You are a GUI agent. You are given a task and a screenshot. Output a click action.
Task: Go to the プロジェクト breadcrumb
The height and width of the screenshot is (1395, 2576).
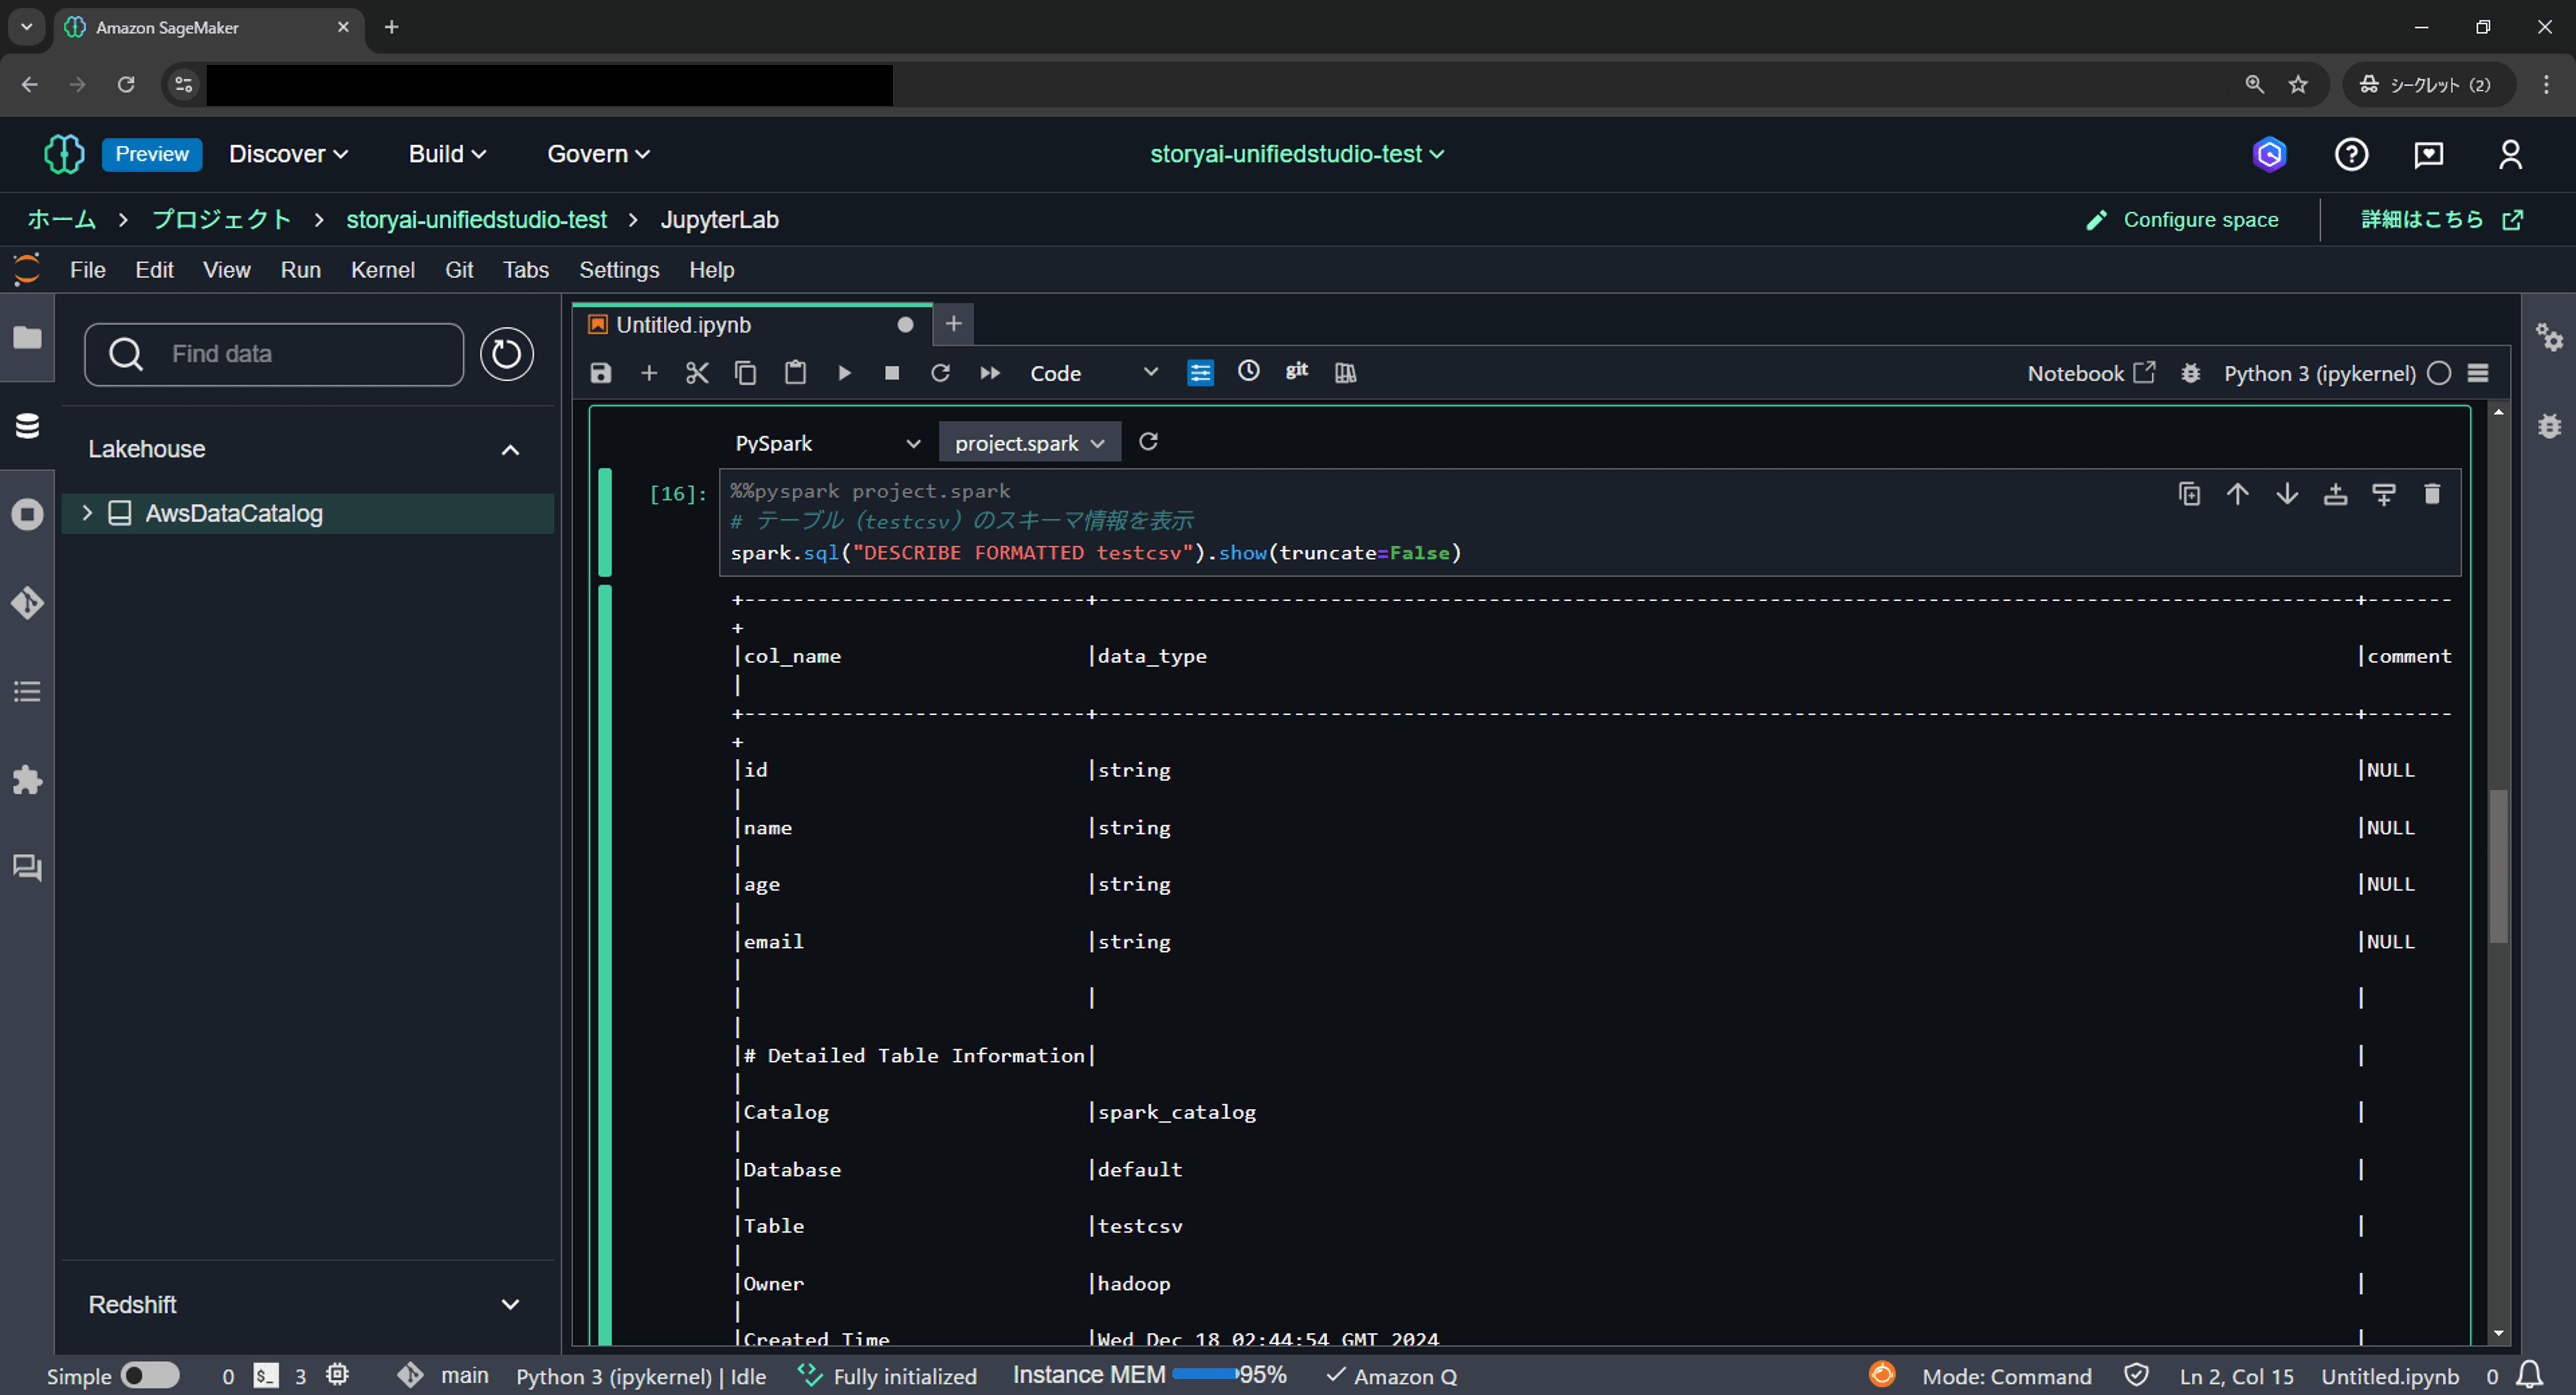point(221,220)
